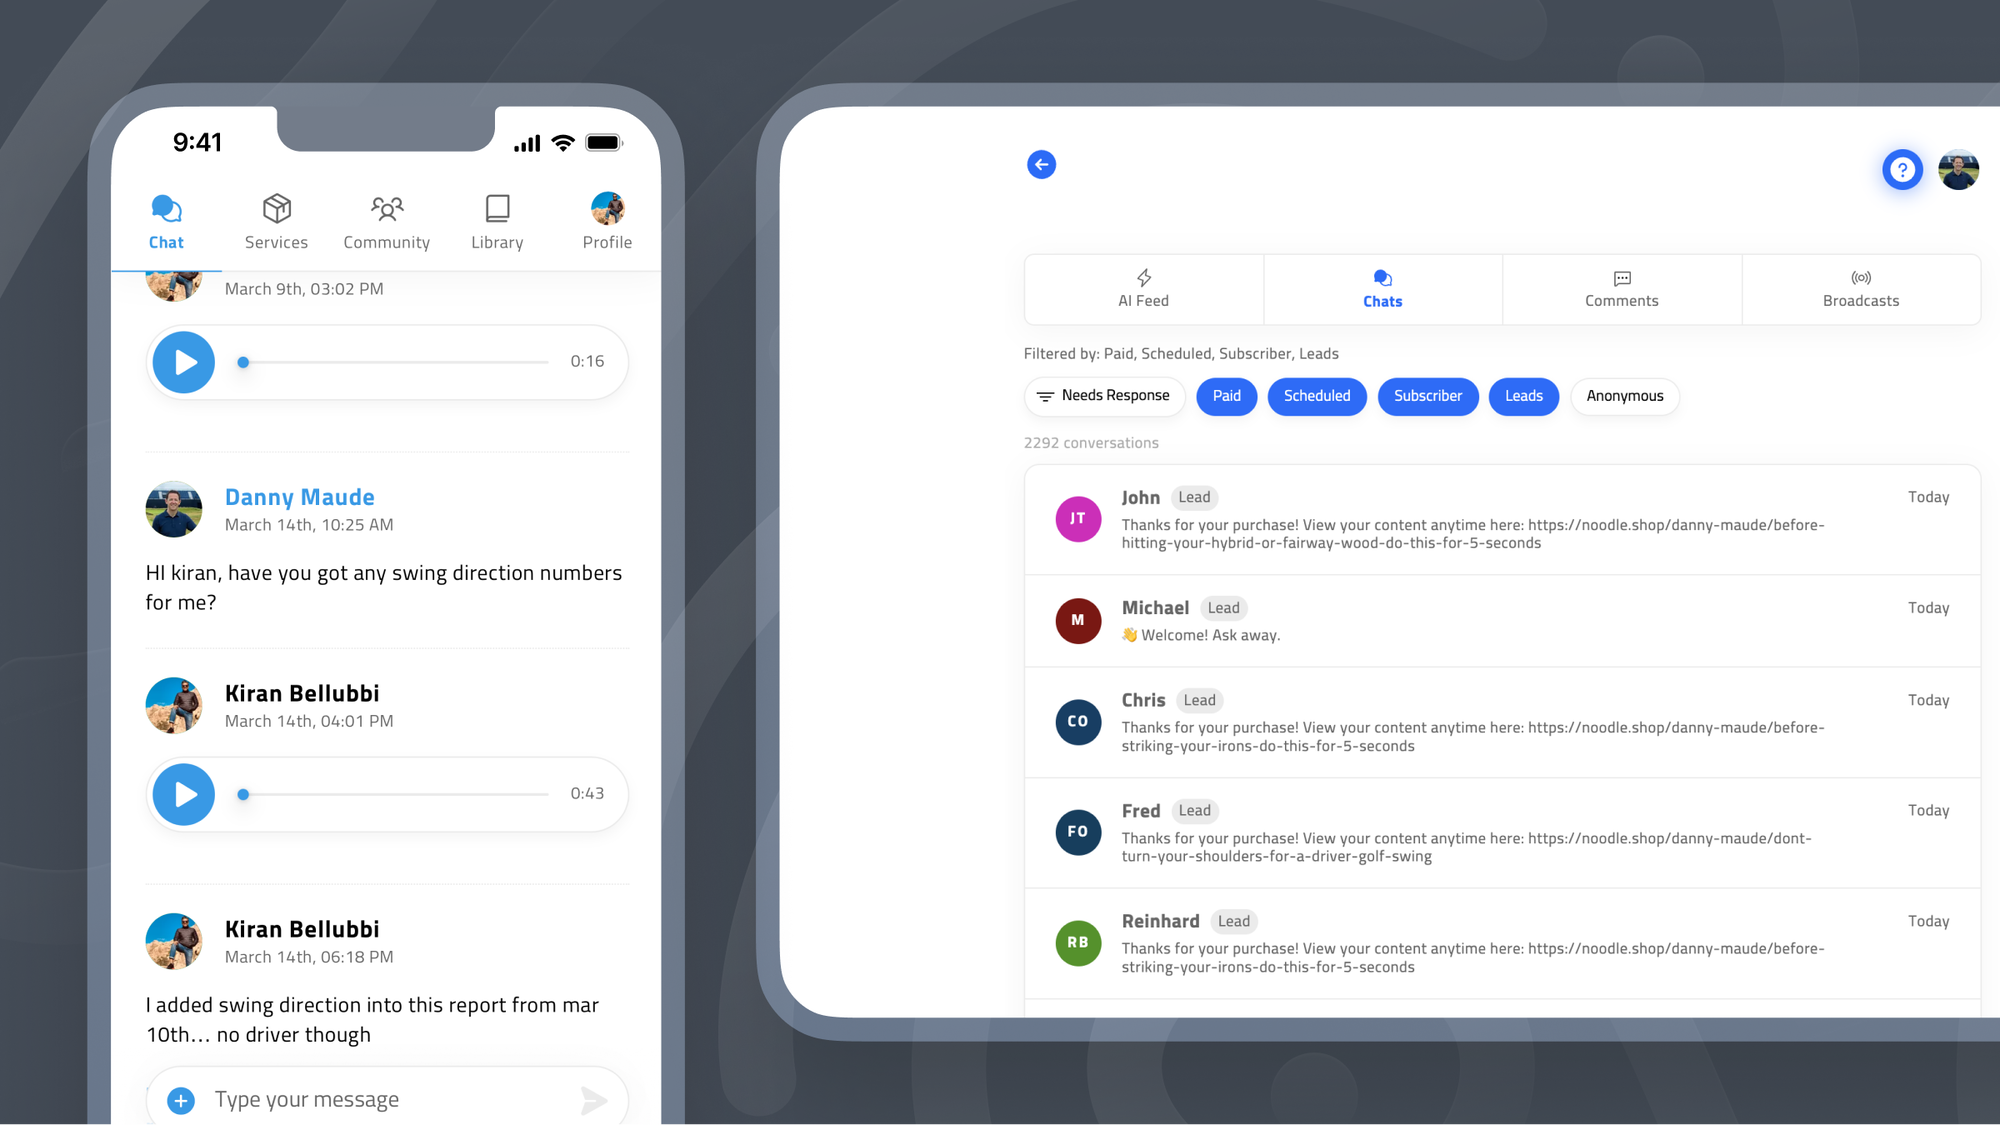The image size is (2000, 1125).
Task: Toggle the Paid filter chip
Action: click(1227, 396)
